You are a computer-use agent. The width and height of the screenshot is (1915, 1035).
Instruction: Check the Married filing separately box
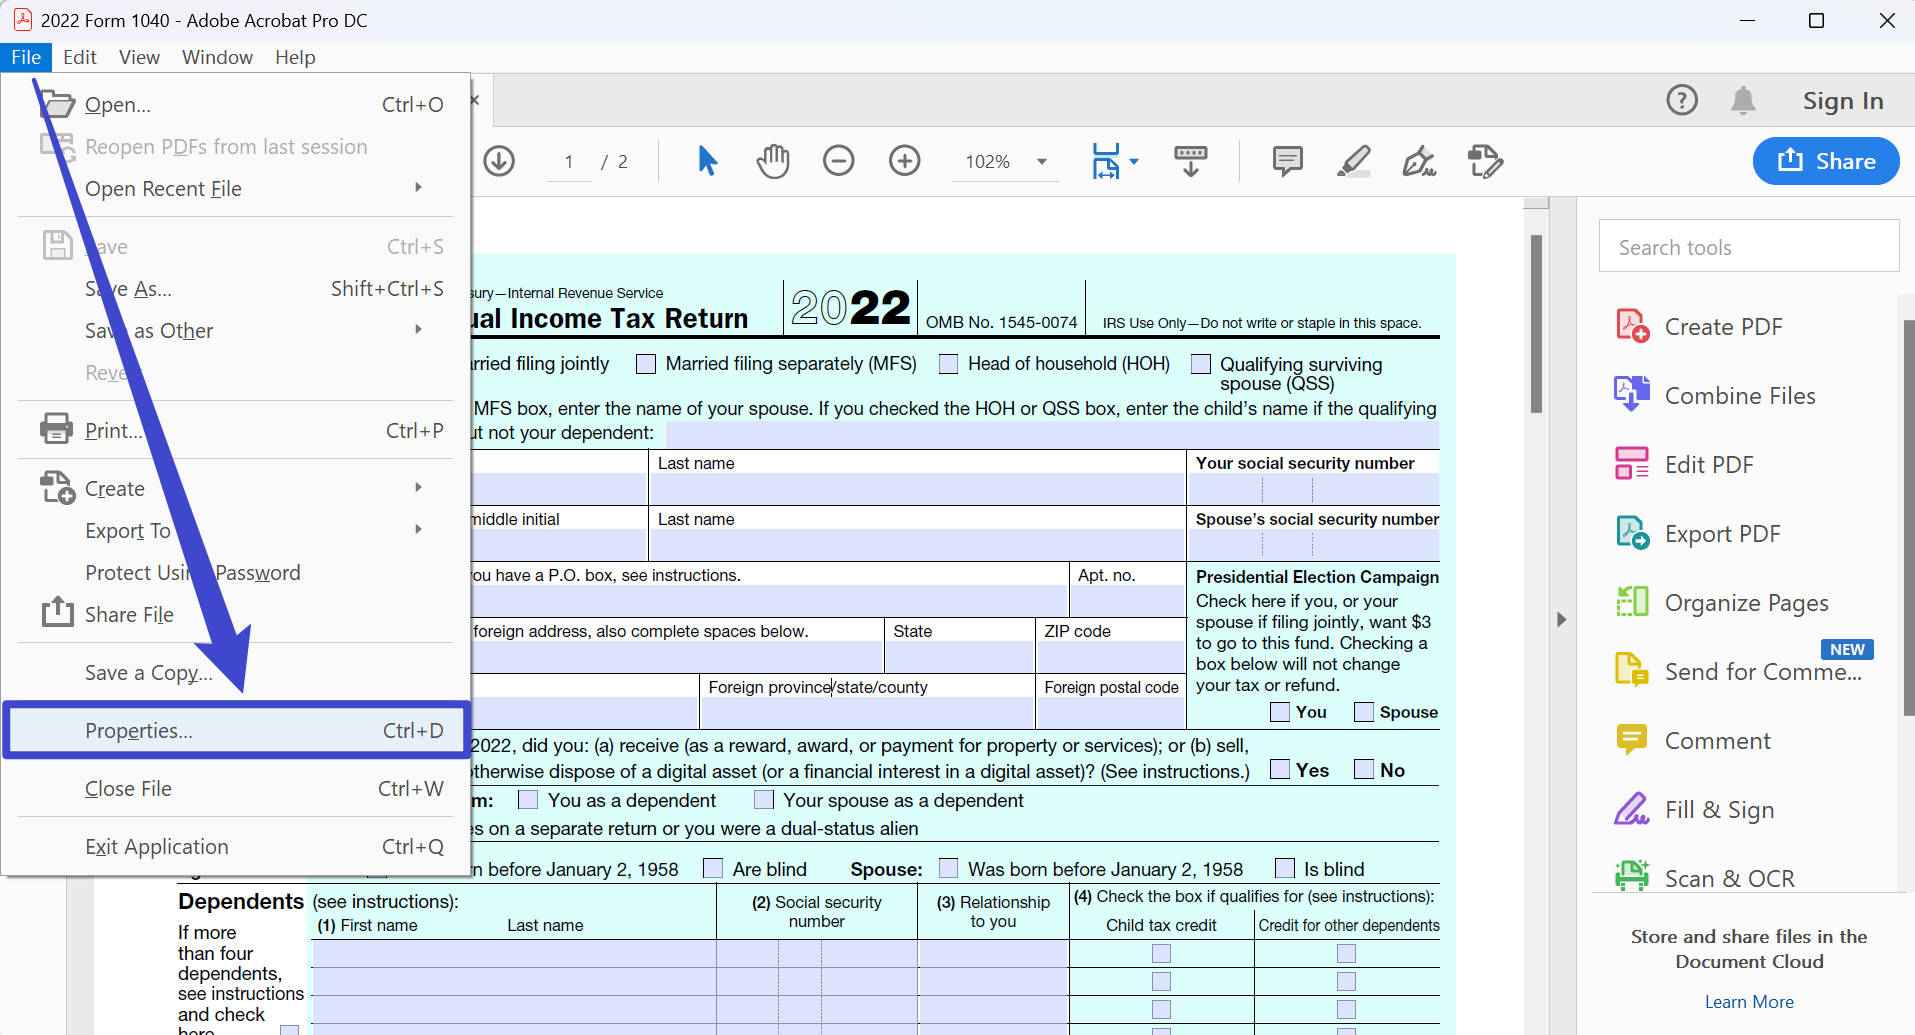(x=645, y=363)
